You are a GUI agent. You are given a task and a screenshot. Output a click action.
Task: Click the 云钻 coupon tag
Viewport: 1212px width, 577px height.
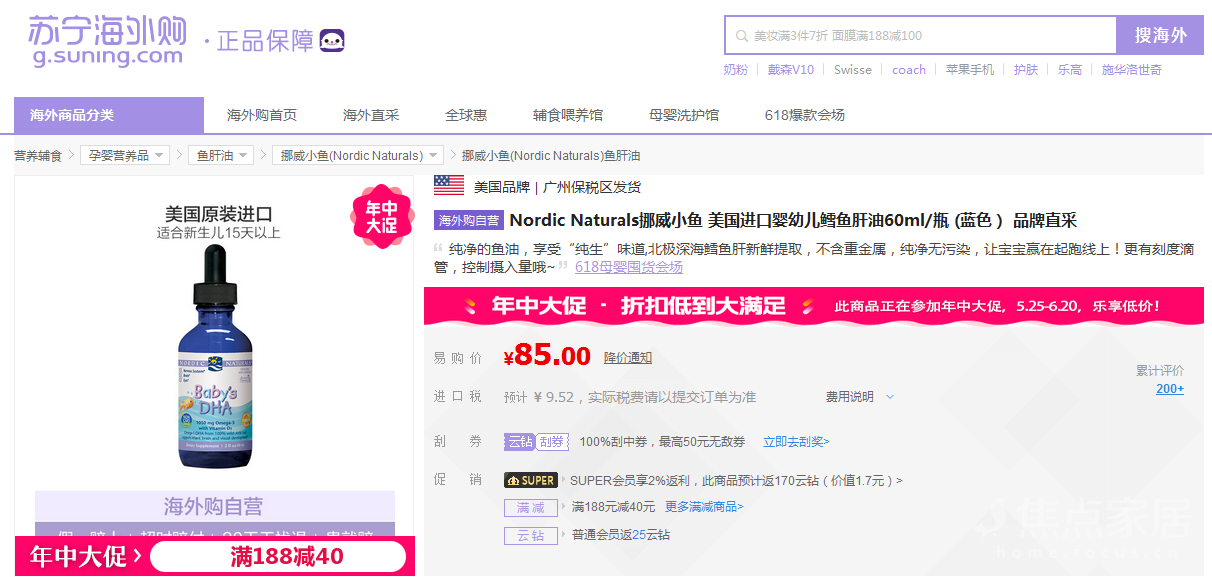pos(519,442)
